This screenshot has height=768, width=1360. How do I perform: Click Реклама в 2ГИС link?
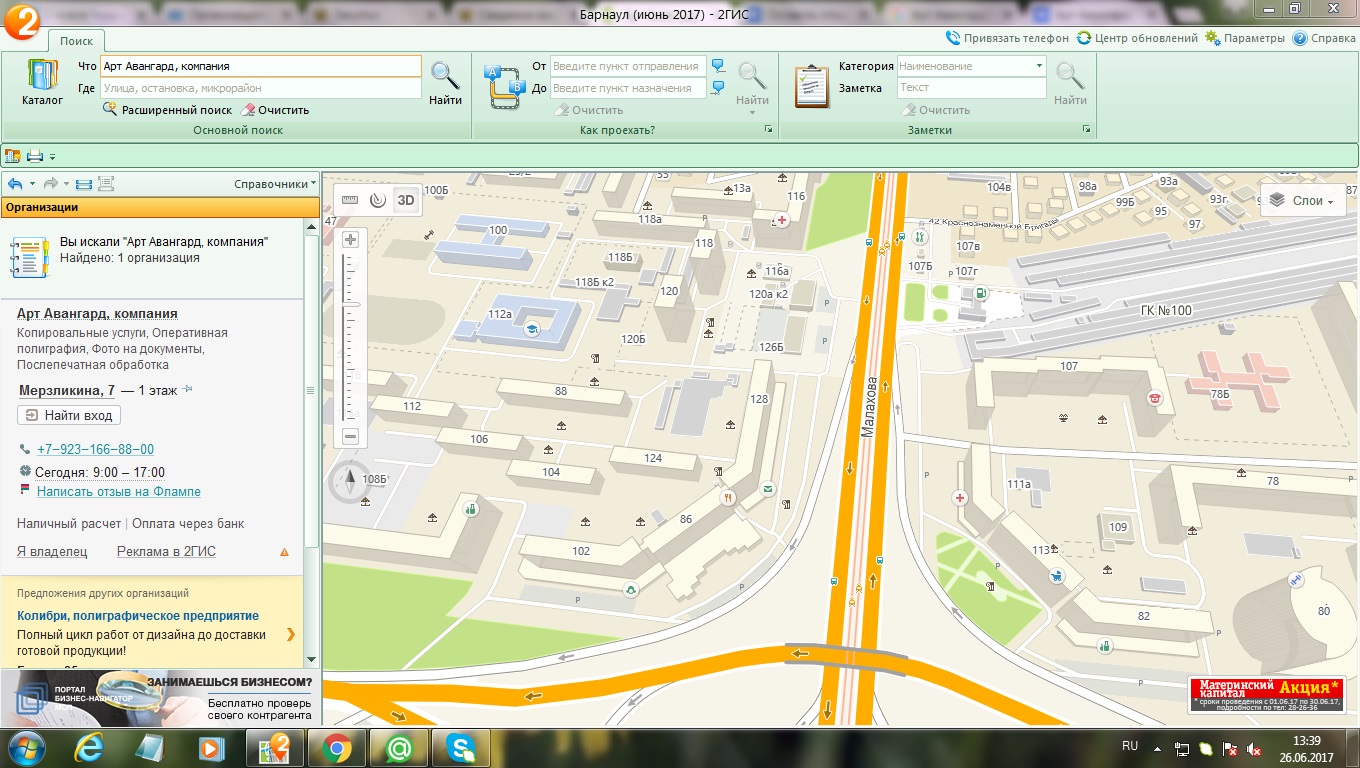[x=166, y=552]
